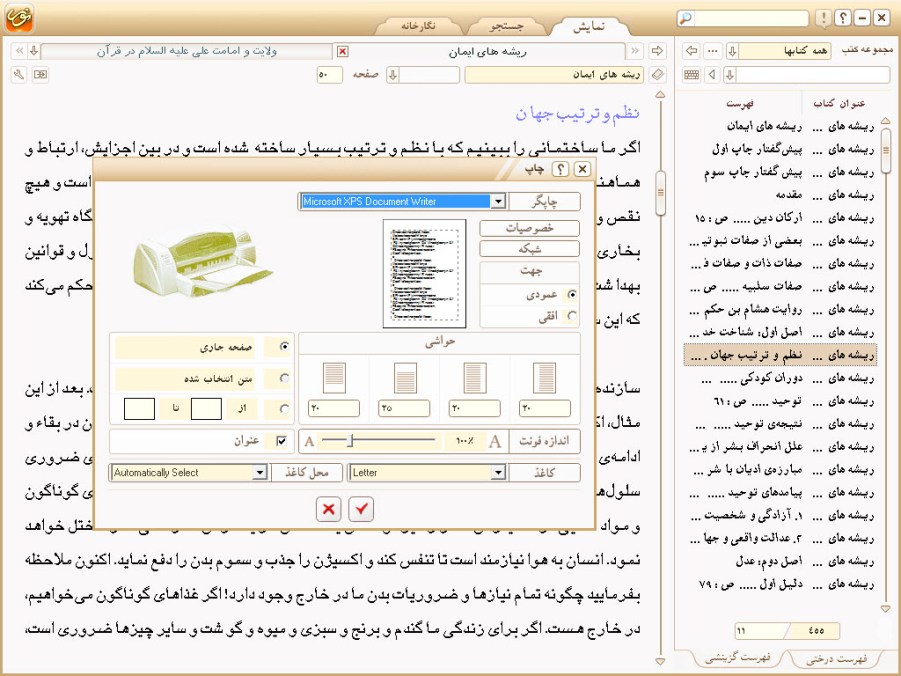Click the book list scrollbar handle
The height and width of the screenshot is (676, 901).
(885, 151)
